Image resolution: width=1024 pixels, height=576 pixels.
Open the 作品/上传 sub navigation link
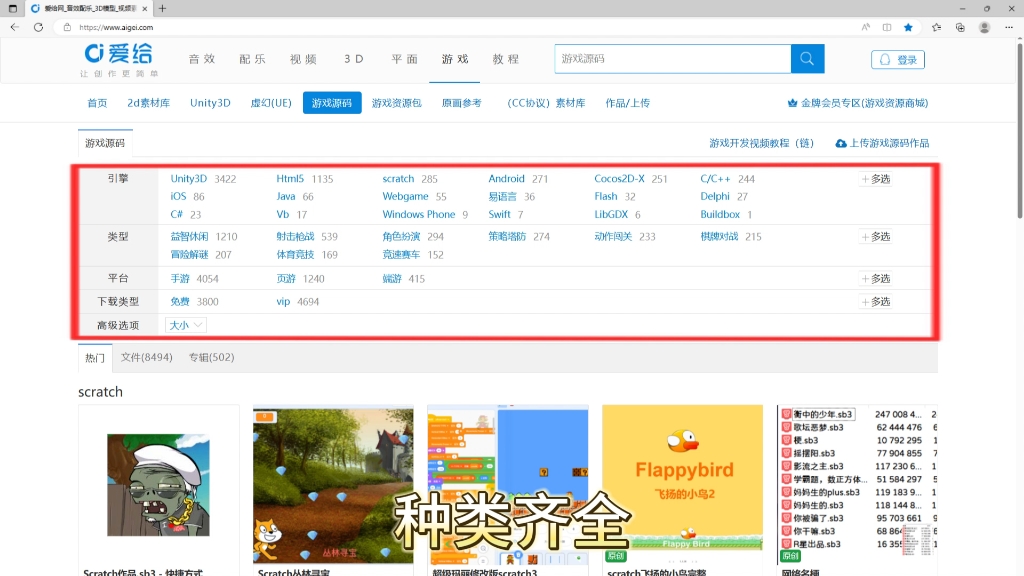coord(628,103)
